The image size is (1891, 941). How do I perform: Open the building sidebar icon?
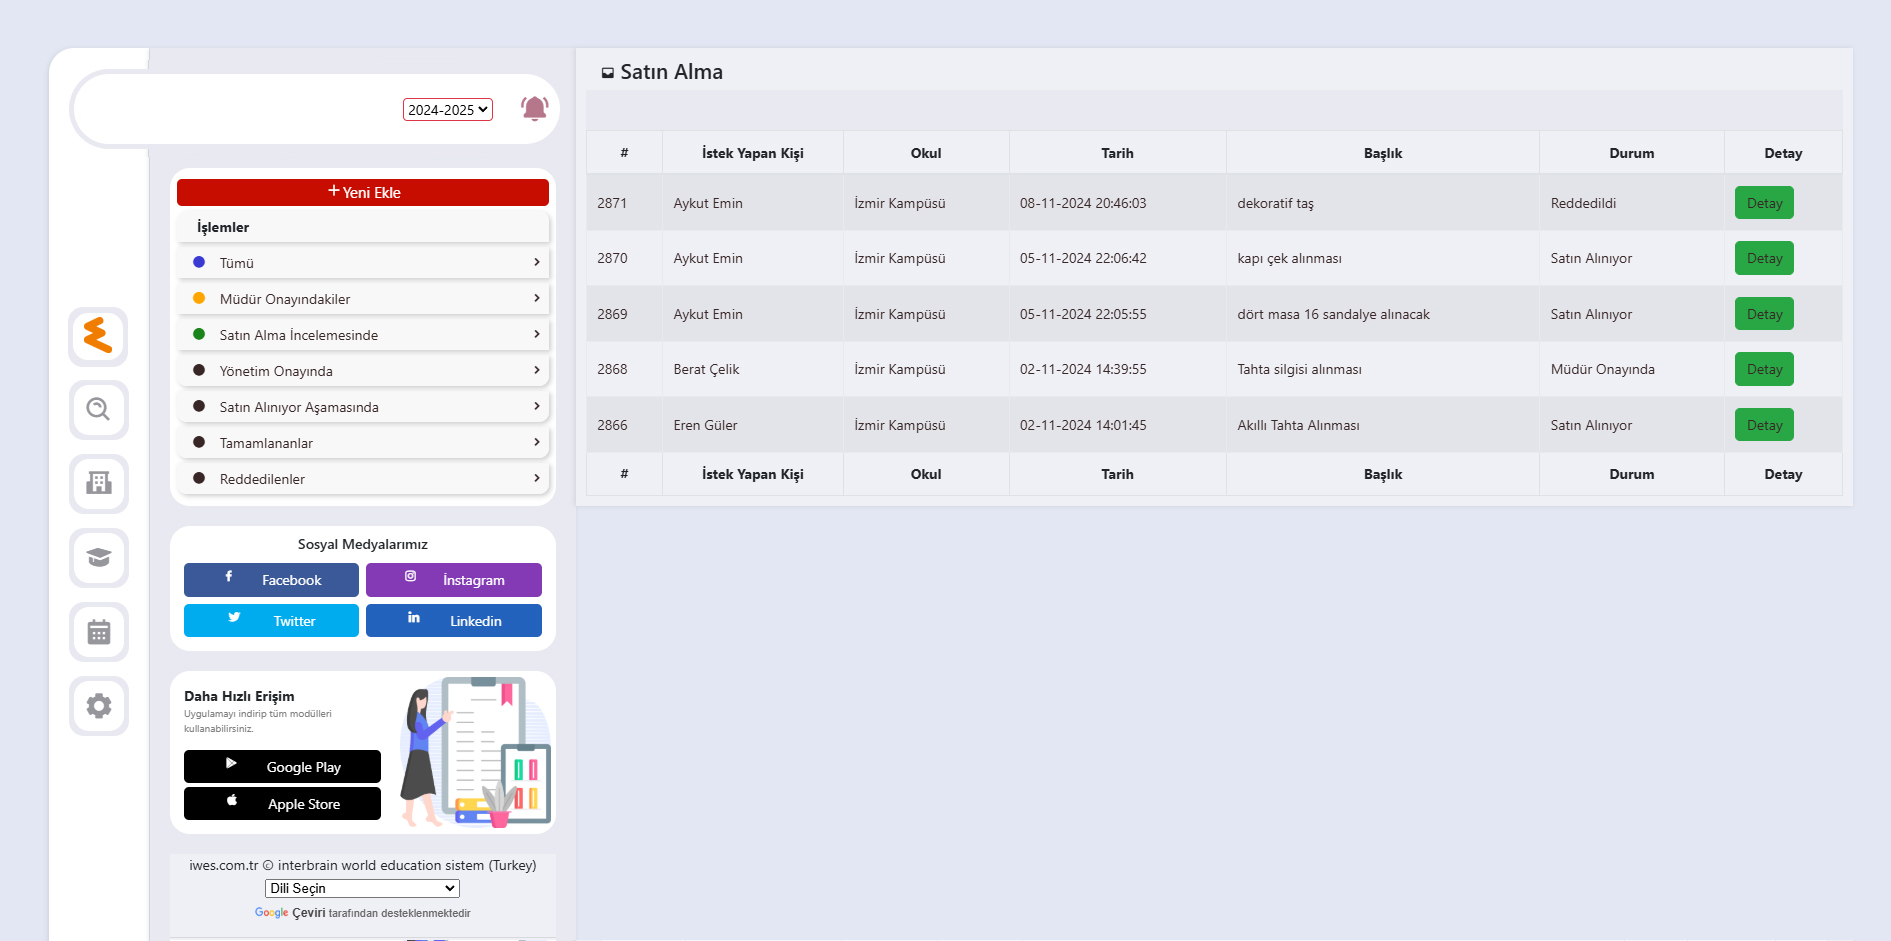coord(98,483)
